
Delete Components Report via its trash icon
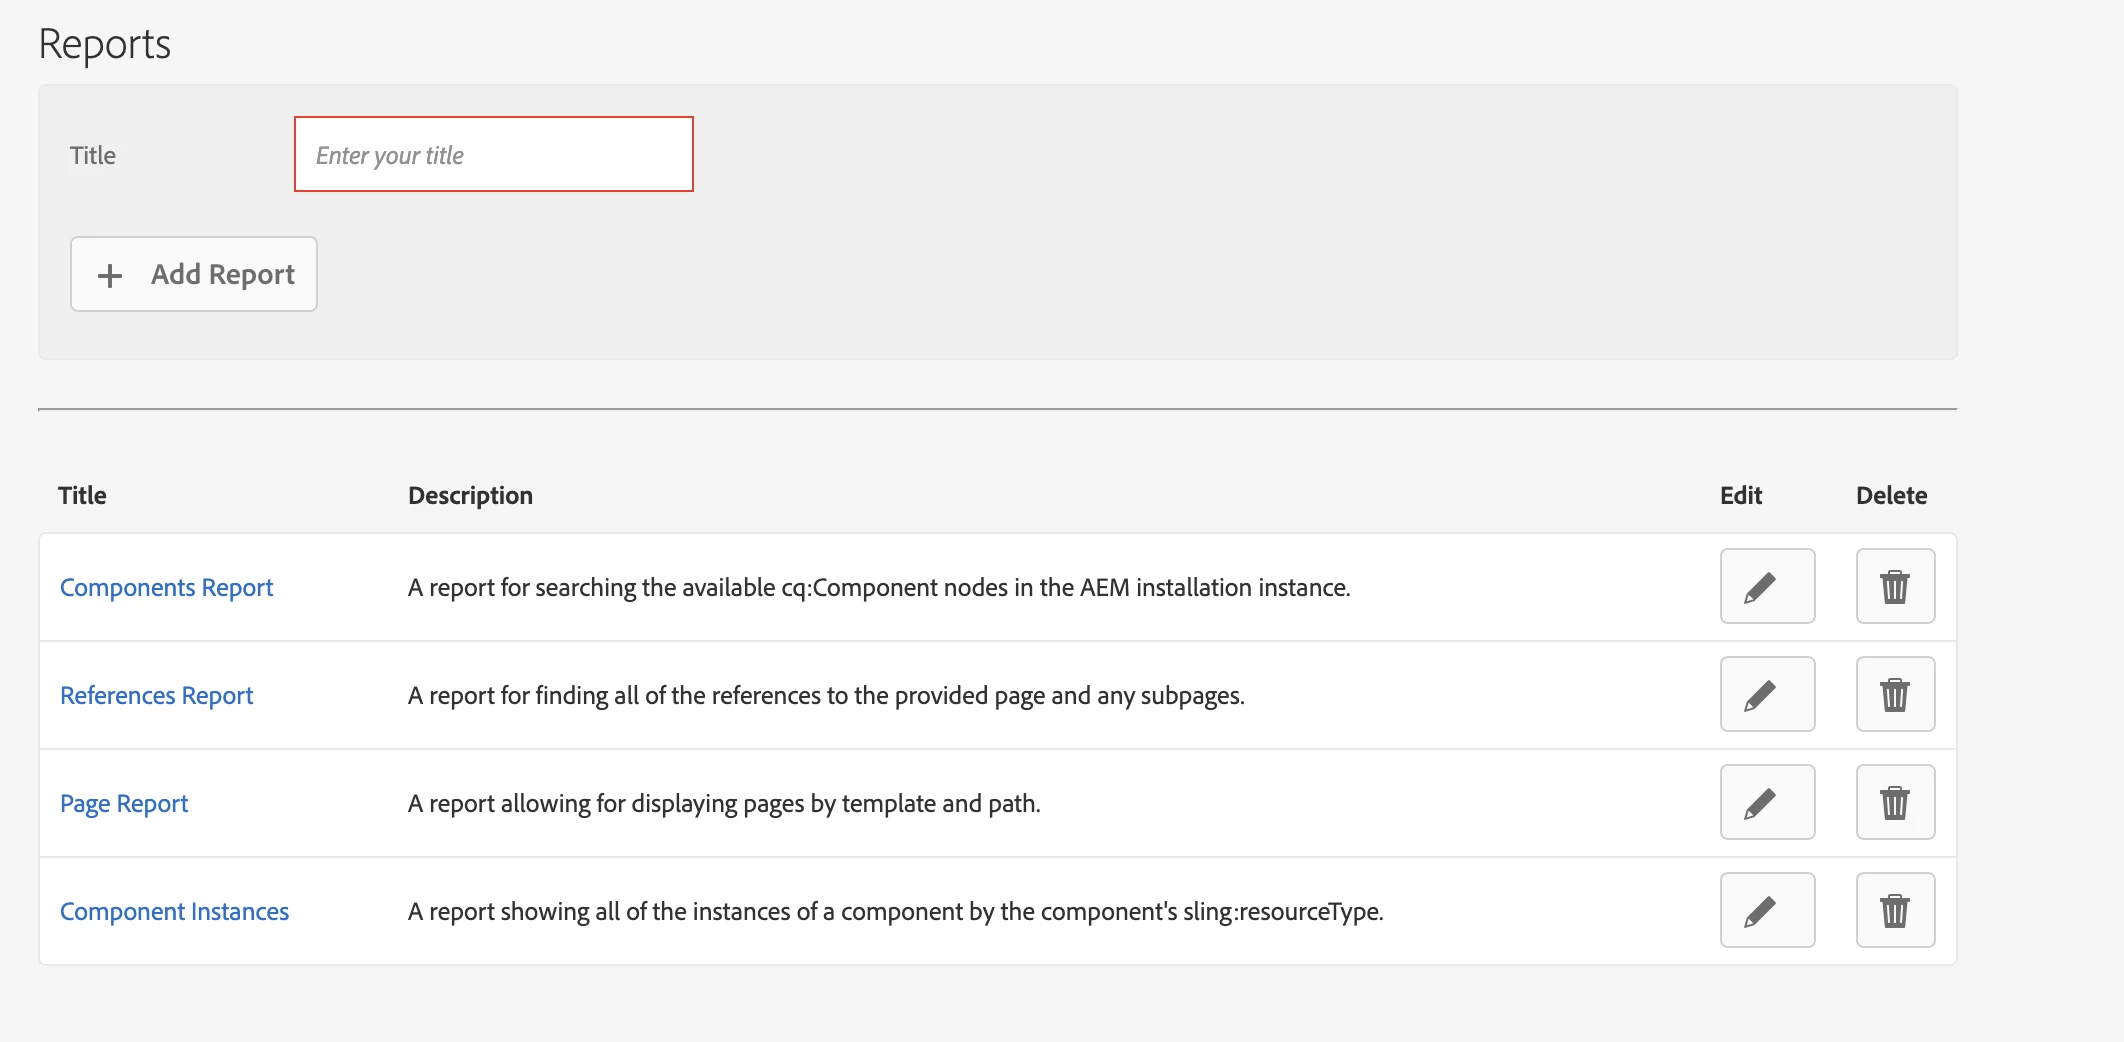pos(1894,587)
